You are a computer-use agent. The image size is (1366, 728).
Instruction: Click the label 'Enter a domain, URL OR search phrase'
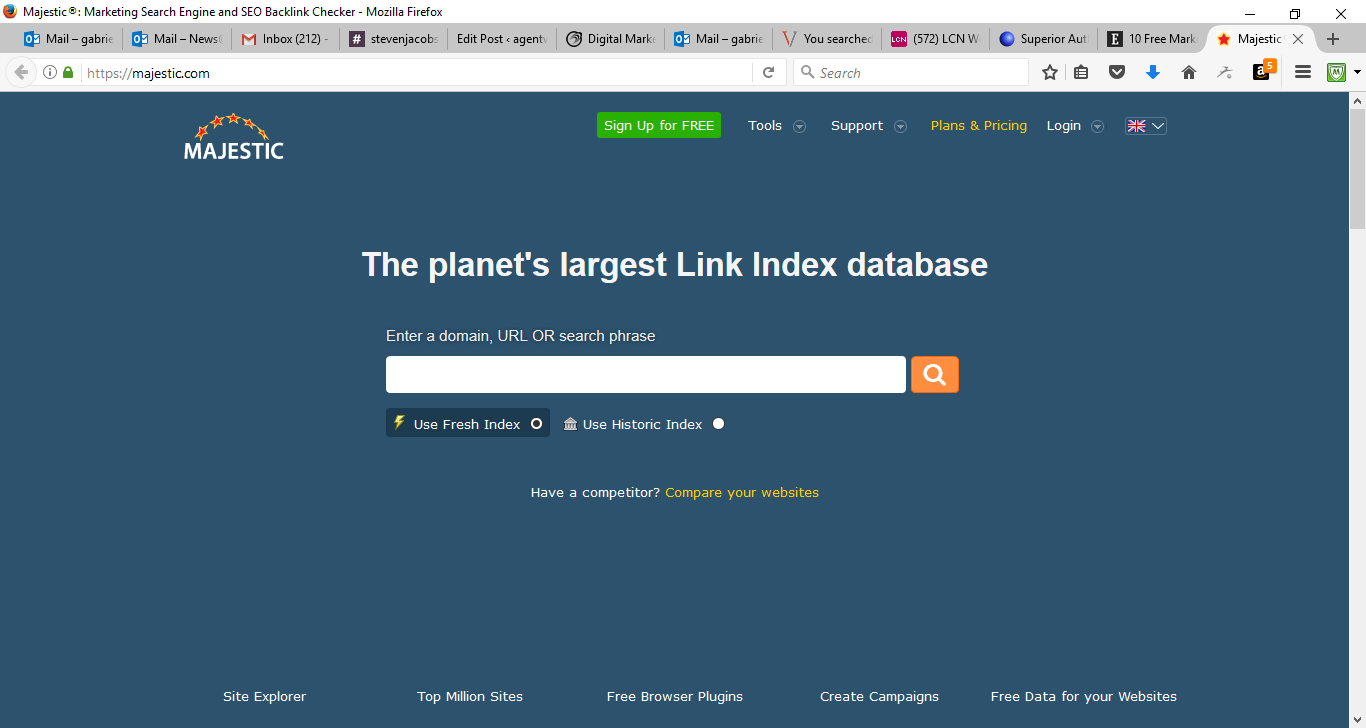(521, 336)
